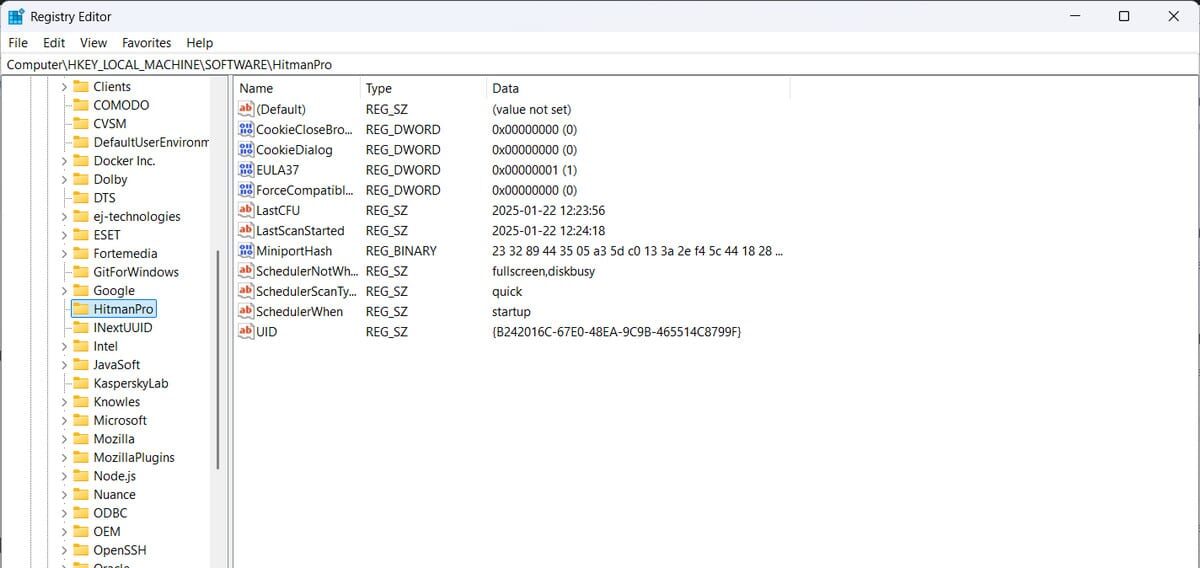Open the File menu
The height and width of the screenshot is (568, 1200).
pyautogui.click(x=18, y=43)
